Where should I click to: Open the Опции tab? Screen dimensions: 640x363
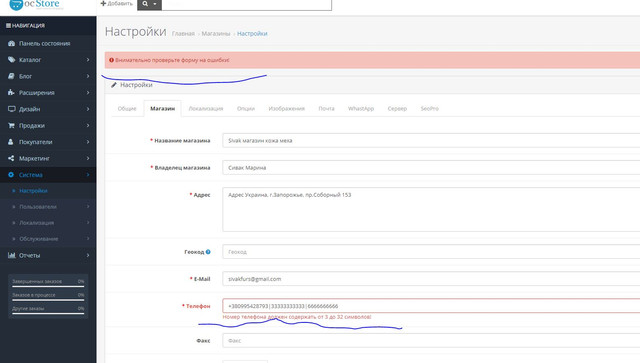coord(246,109)
